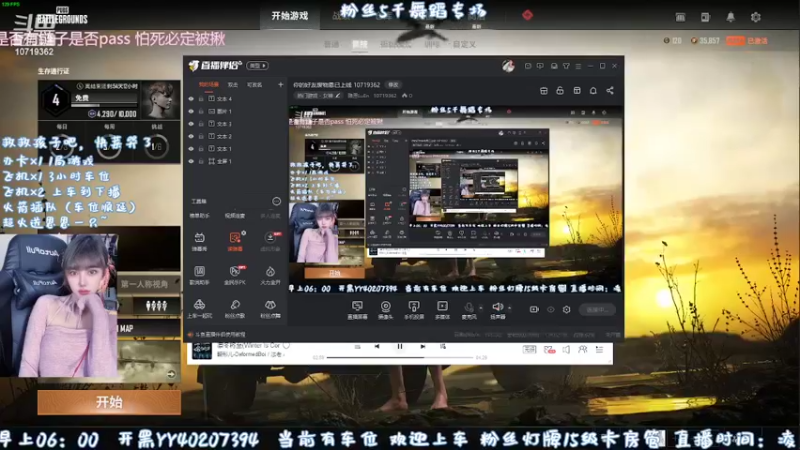Screen dimensions: 800x450
Task: Hide the 全屏 1 source layer
Action: (191, 161)
